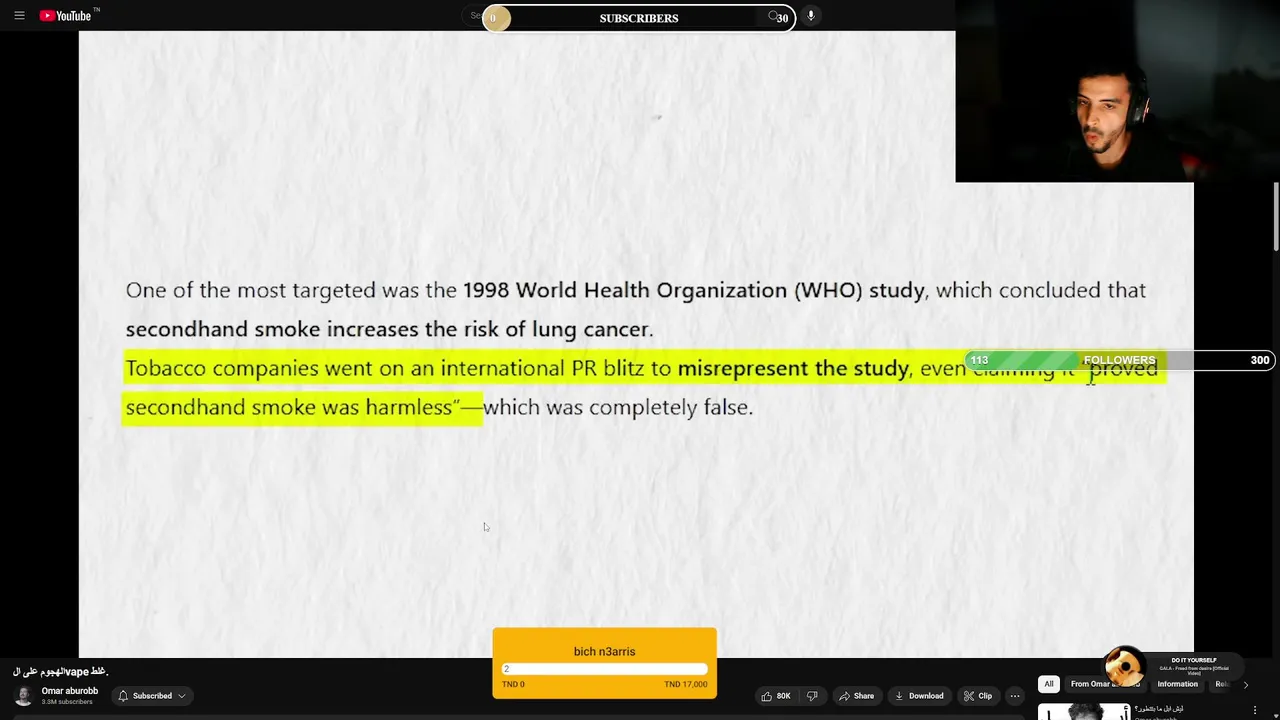The height and width of the screenshot is (720, 1280).
Task: Like the video showing 80K likes
Action: pyautogui.click(x=775, y=696)
